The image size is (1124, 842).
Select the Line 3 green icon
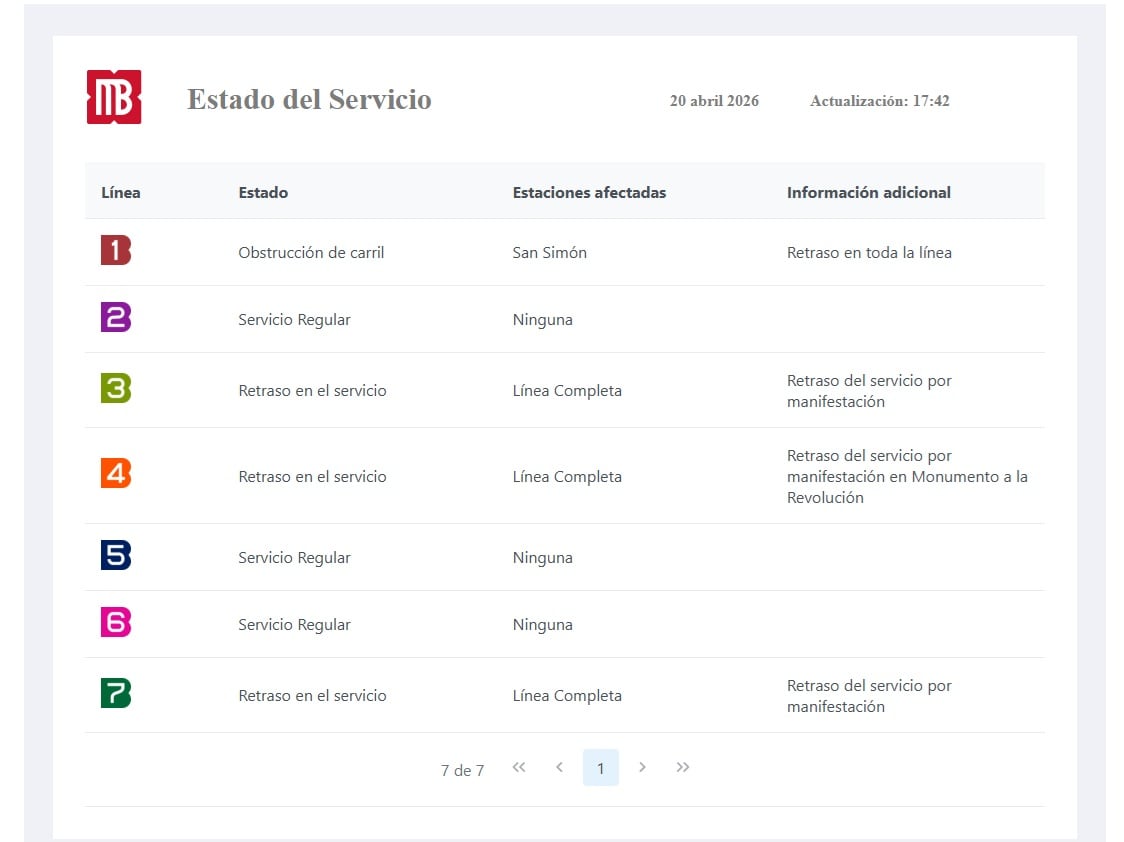coord(116,388)
